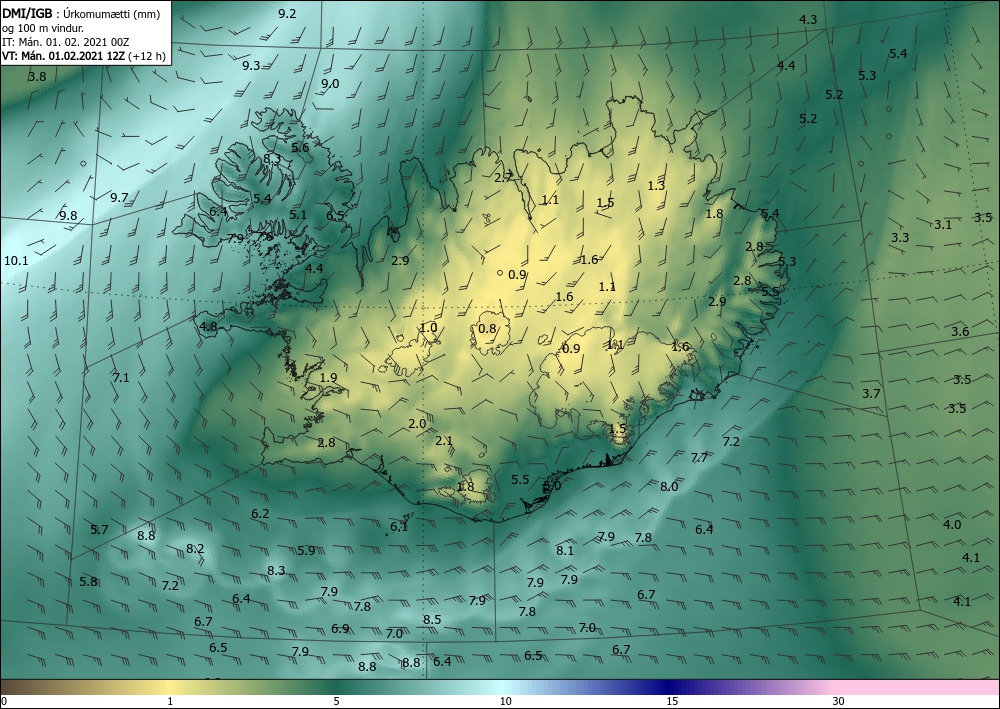Click the 9.2 value on the map
1000x709 pixels.
(x=287, y=13)
